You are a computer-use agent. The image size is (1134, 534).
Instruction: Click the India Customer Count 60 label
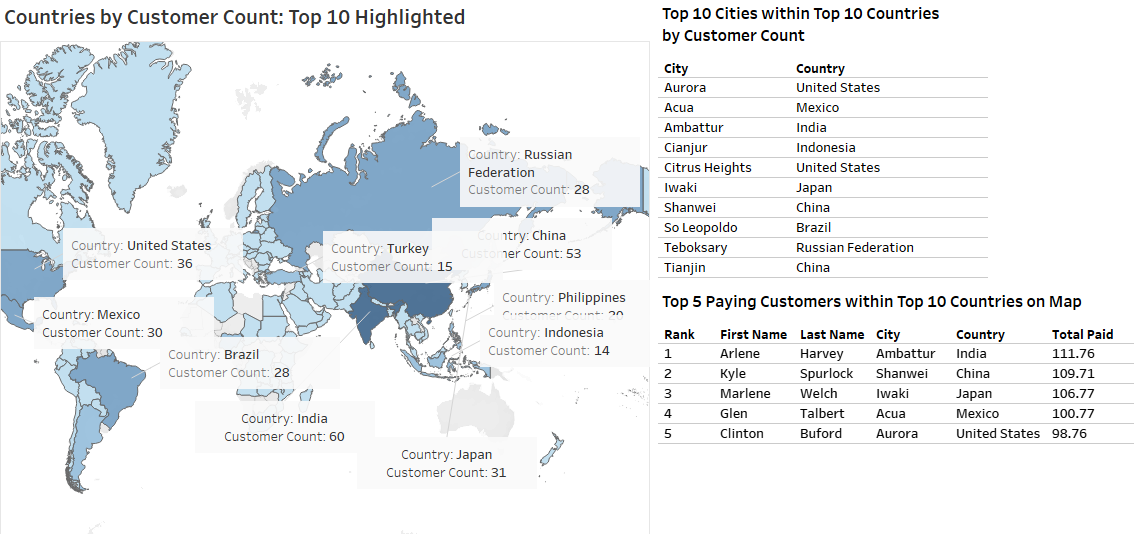(x=285, y=428)
